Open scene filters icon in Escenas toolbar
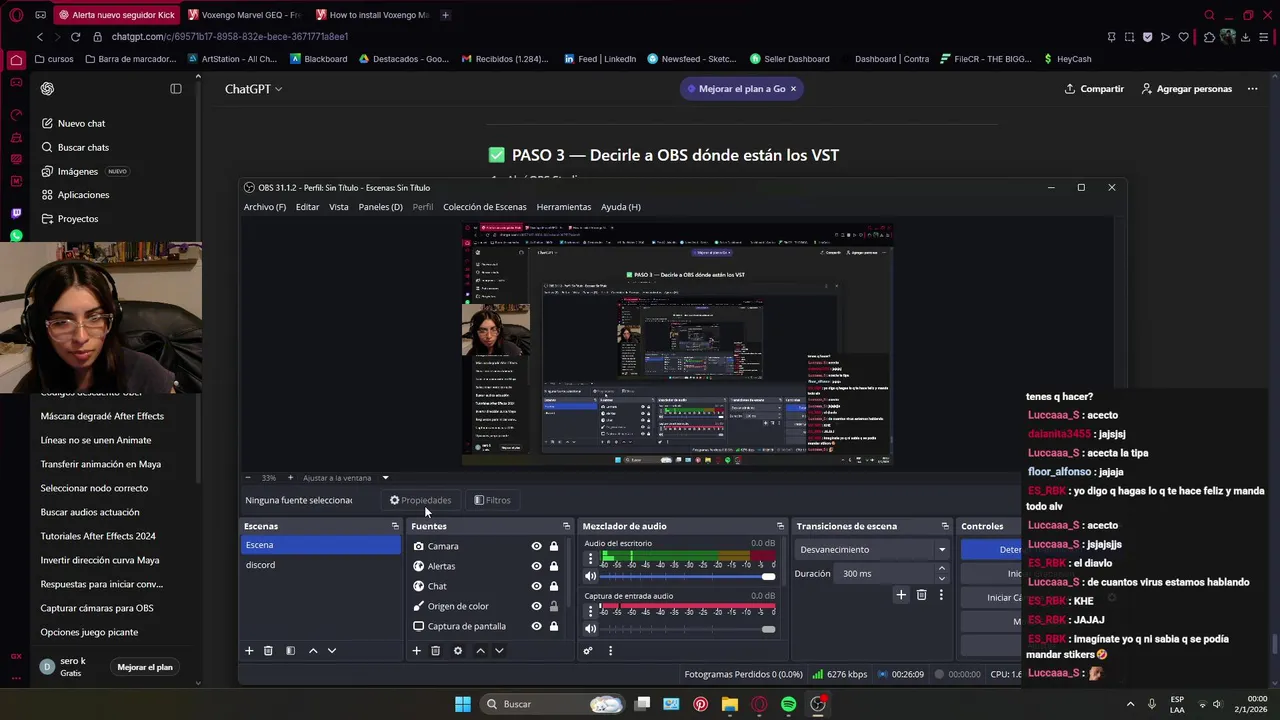This screenshot has width=1280, height=720. 290,651
